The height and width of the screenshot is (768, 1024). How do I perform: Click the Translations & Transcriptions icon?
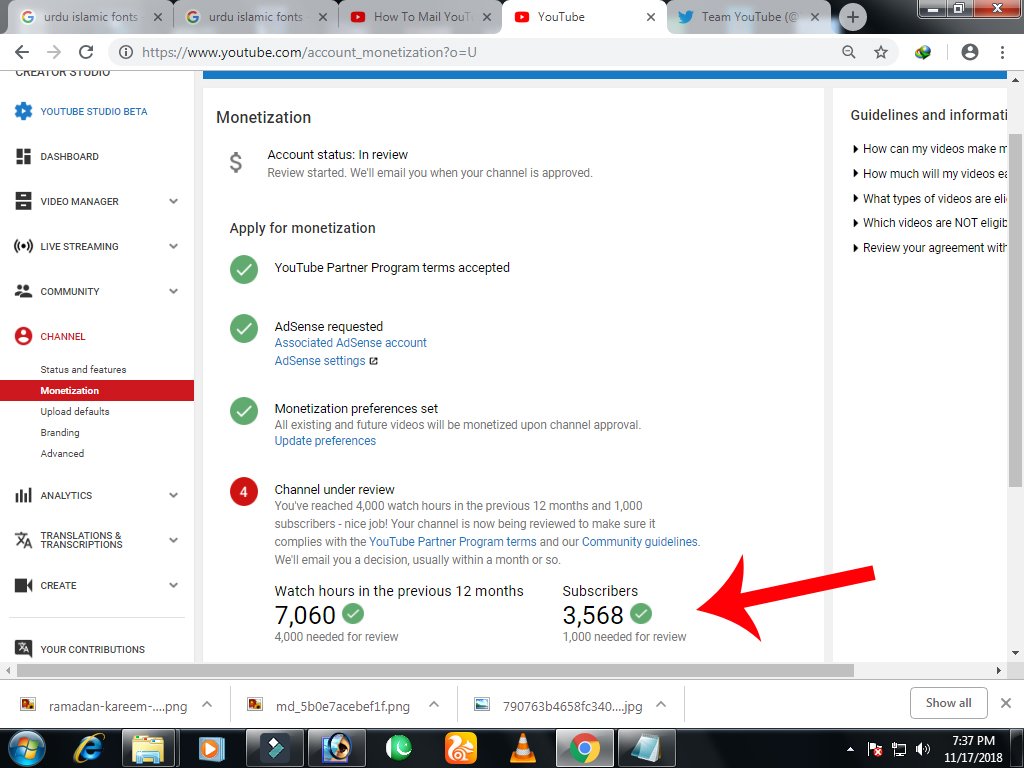click(24, 540)
